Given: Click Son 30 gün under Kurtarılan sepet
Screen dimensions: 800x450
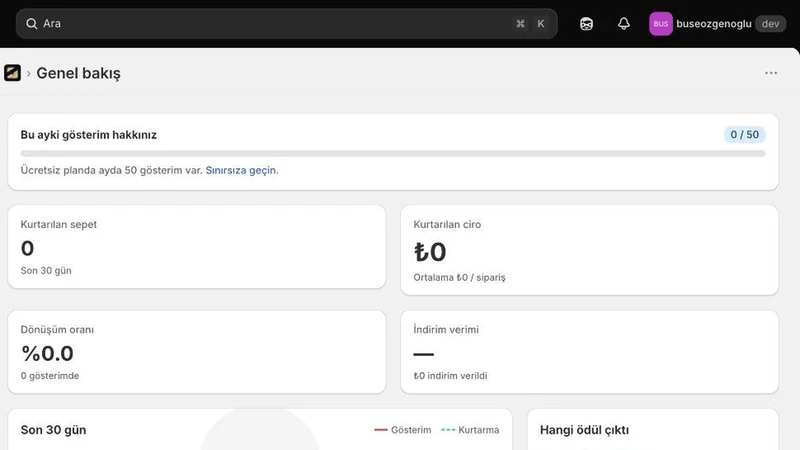Looking at the screenshot, I should 46,271.
